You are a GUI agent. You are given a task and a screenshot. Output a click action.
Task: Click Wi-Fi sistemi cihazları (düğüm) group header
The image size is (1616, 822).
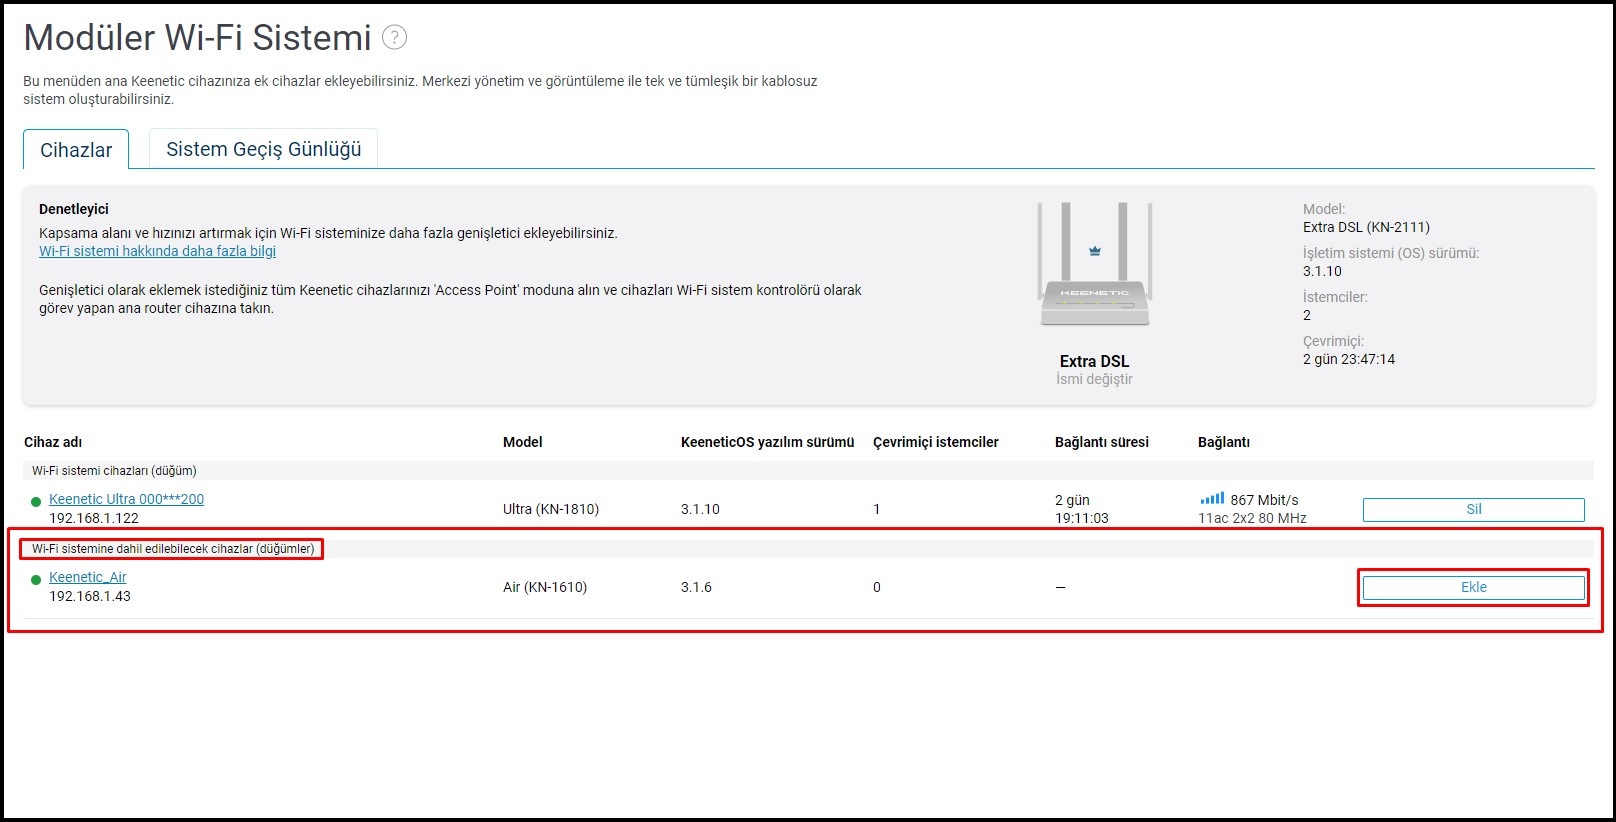[x=114, y=470]
